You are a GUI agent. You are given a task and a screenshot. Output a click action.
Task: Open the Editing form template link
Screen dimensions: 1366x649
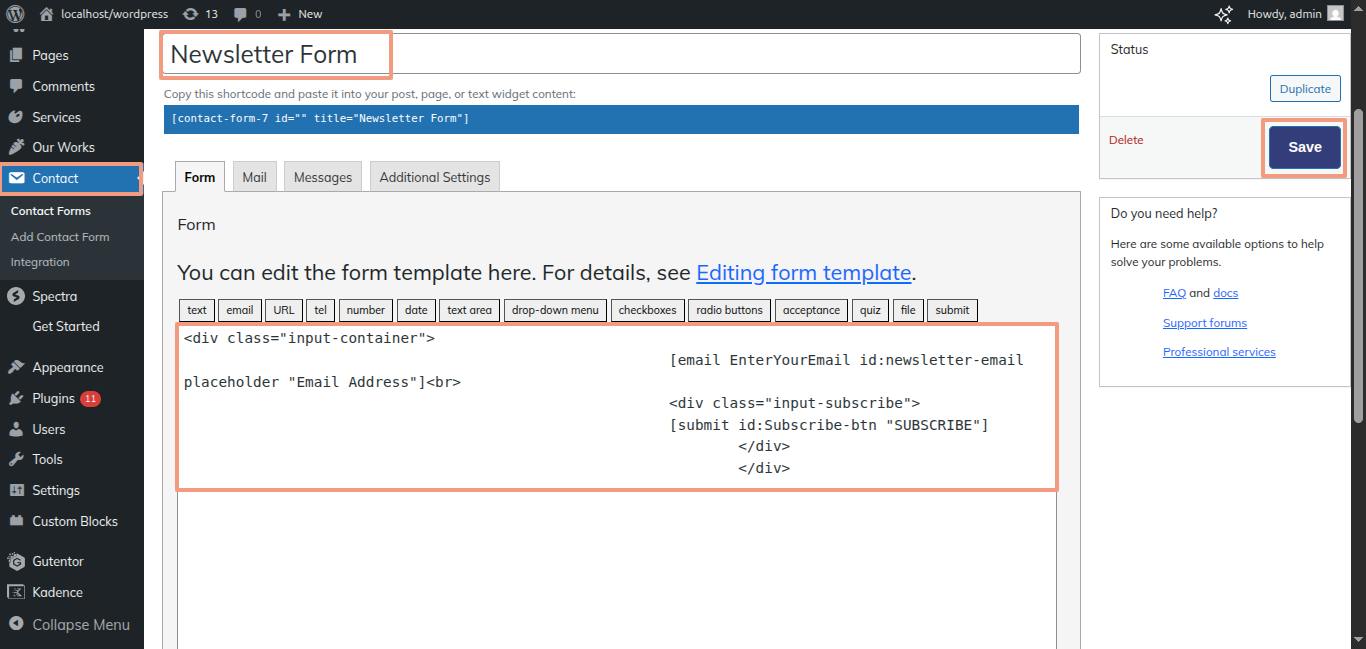pos(803,273)
